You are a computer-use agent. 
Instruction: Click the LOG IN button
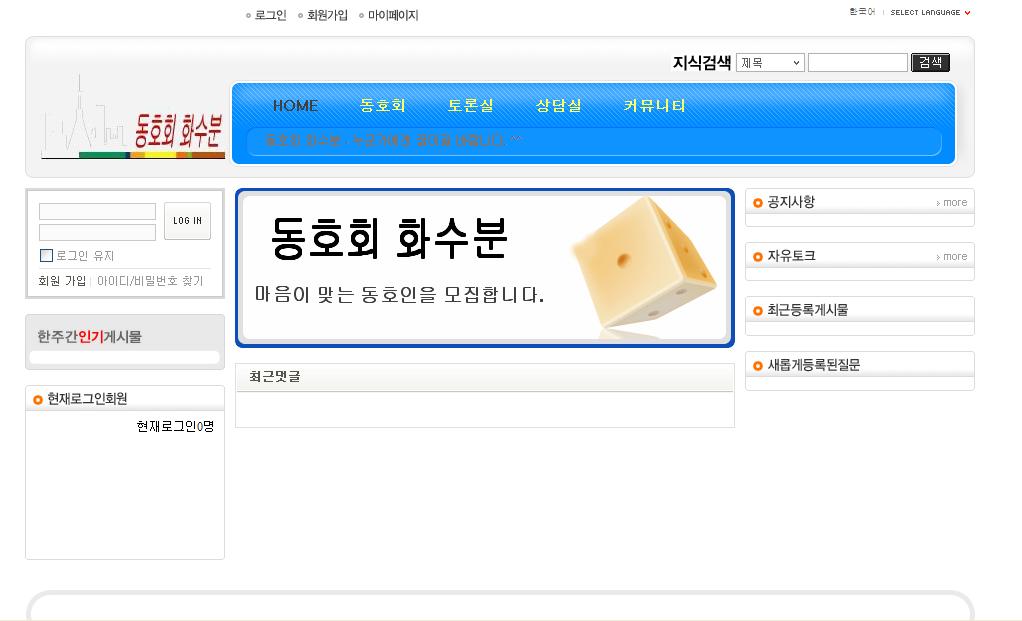point(188,221)
